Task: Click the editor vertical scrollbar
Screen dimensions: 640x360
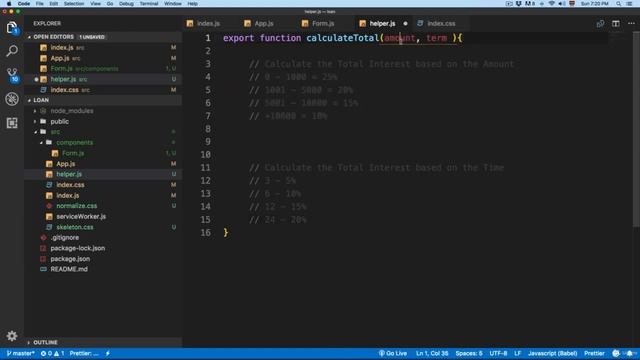Action: (x=636, y=130)
